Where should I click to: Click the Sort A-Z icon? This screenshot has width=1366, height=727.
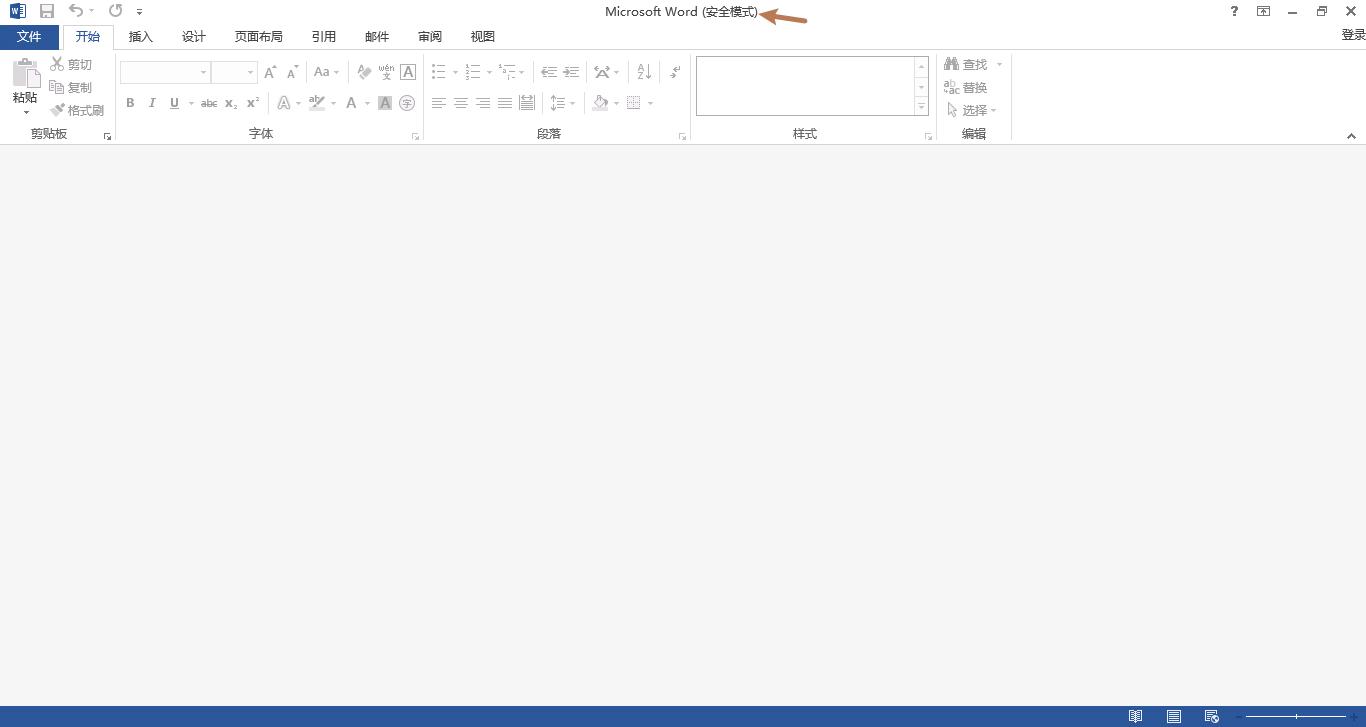(644, 72)
